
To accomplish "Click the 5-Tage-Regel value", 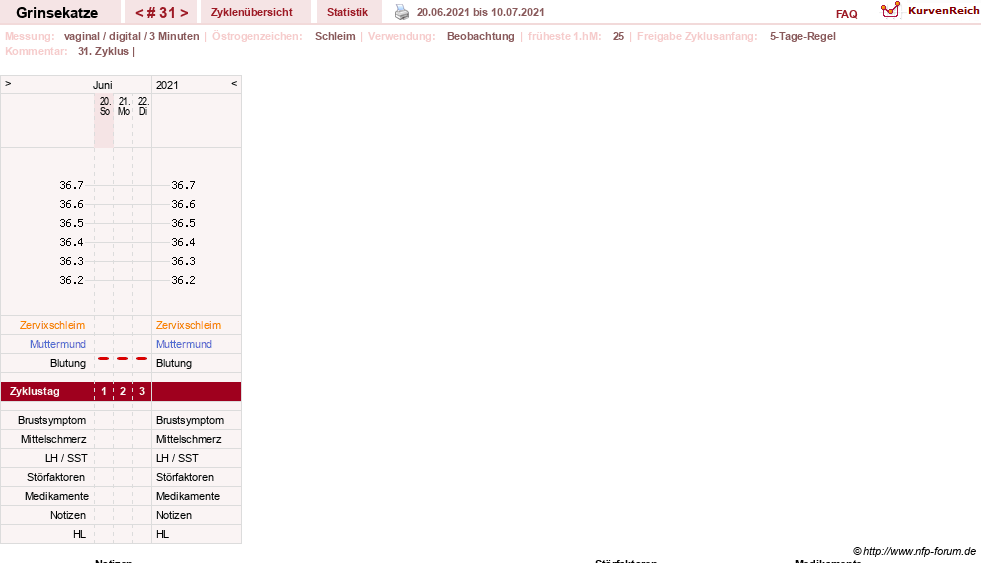I will [x=803, y=36].
